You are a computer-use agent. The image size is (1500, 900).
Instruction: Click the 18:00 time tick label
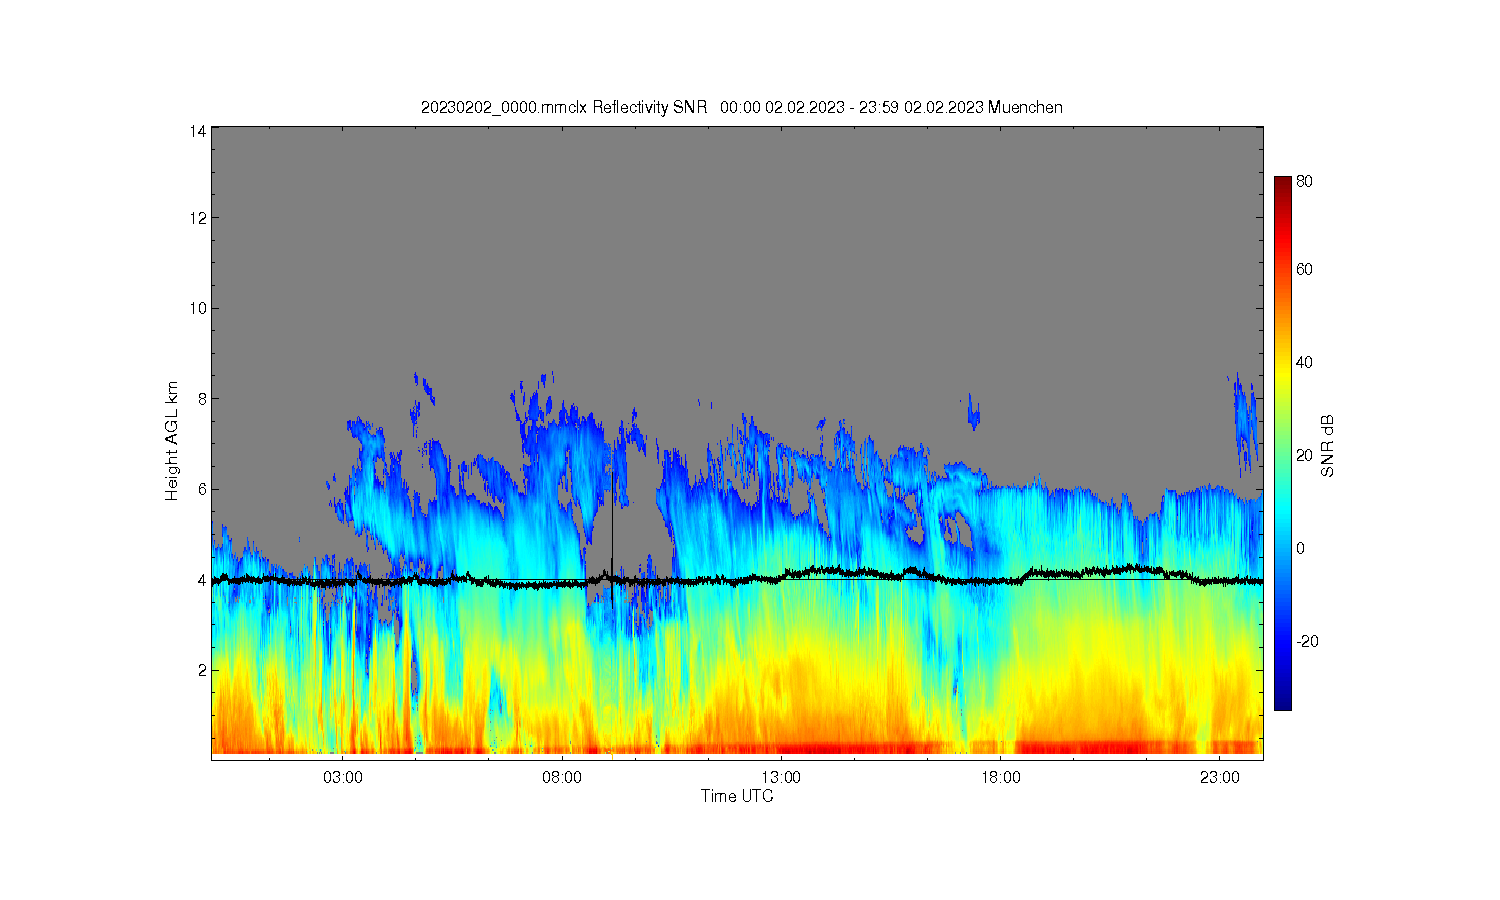(1000, 777)
